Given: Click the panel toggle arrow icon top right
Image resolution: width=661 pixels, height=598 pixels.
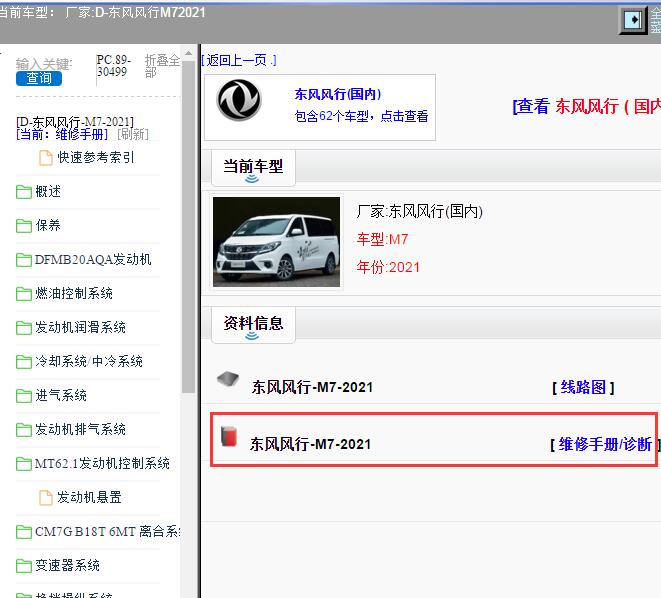Looking at the screenshot, I should pyautogui.click(x=633, y=20).
